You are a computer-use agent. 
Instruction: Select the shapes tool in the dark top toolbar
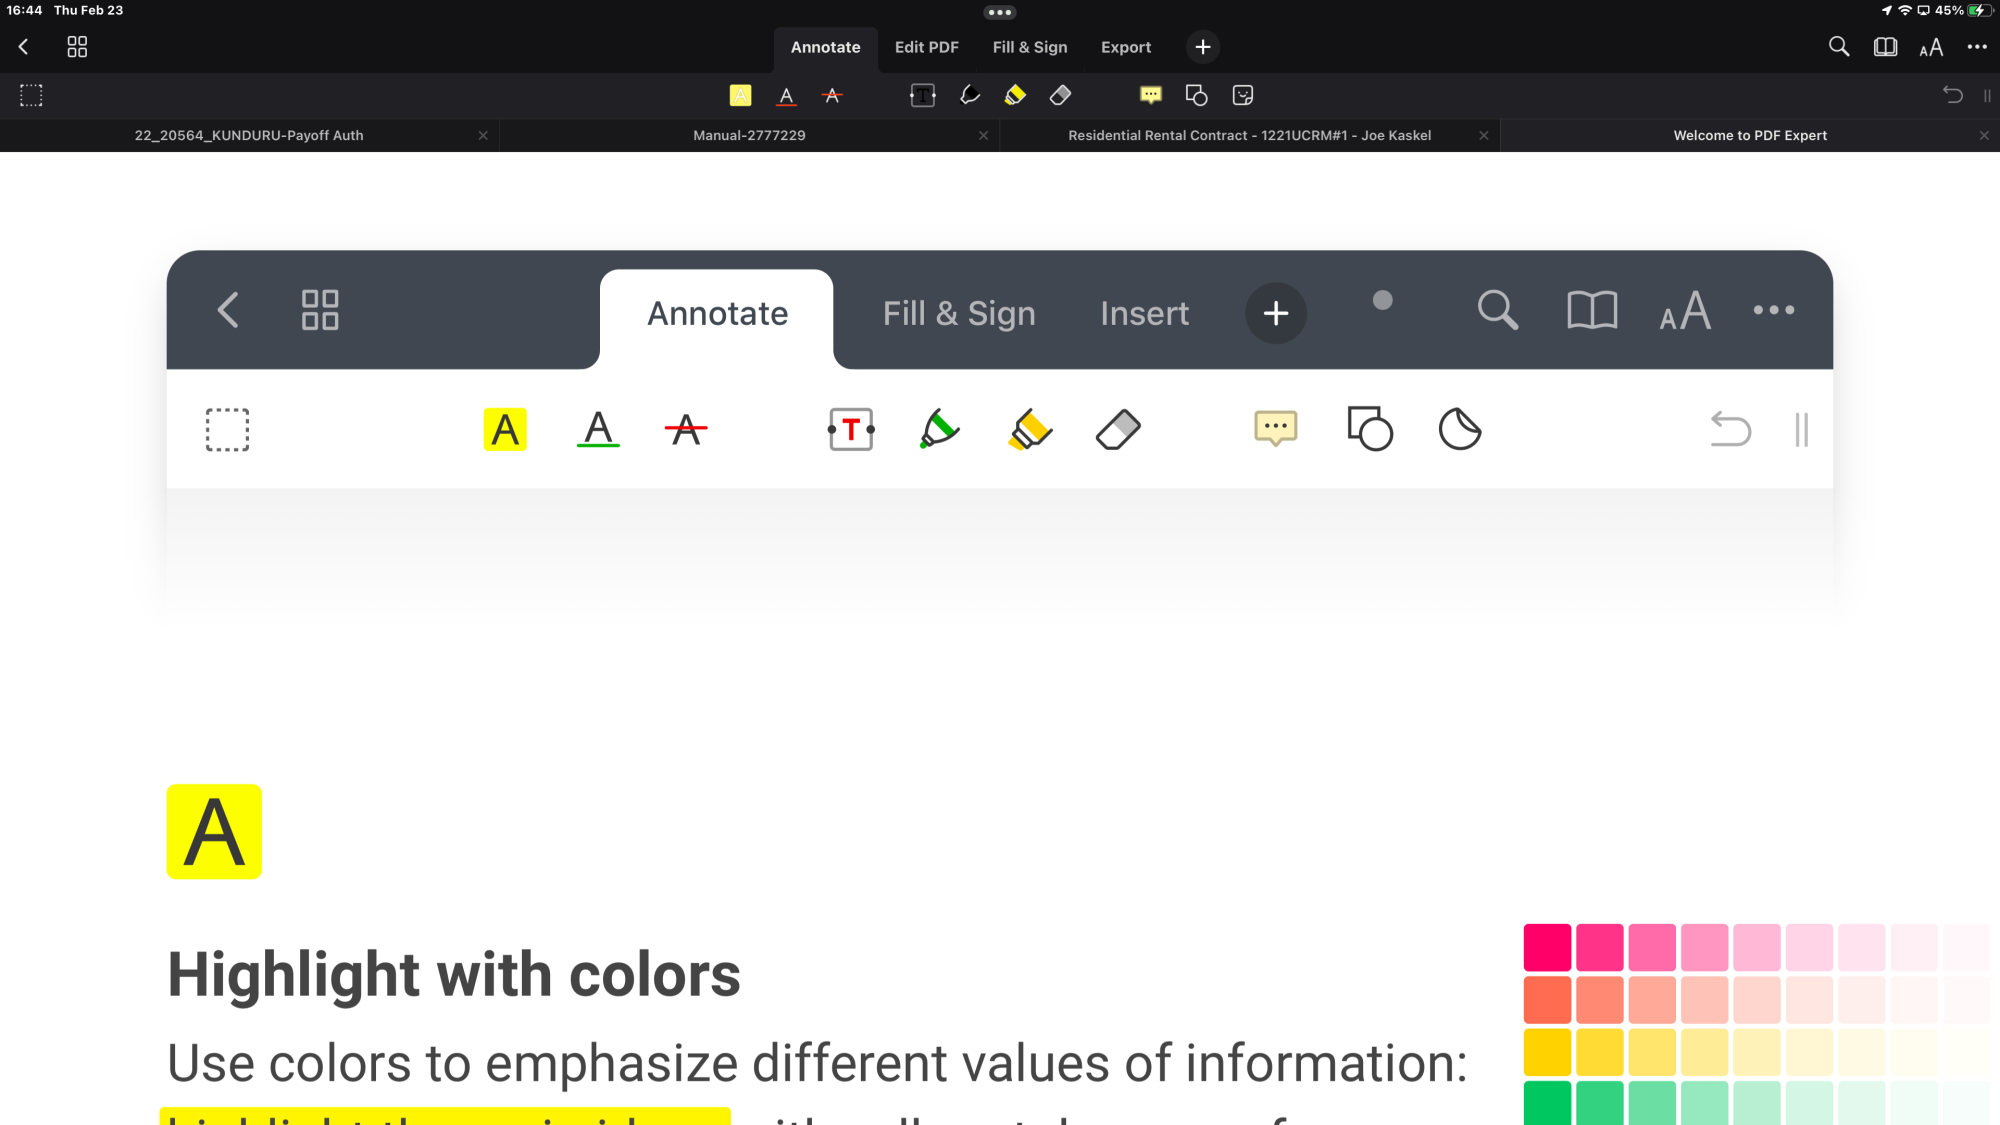(x=1196, y=95)
